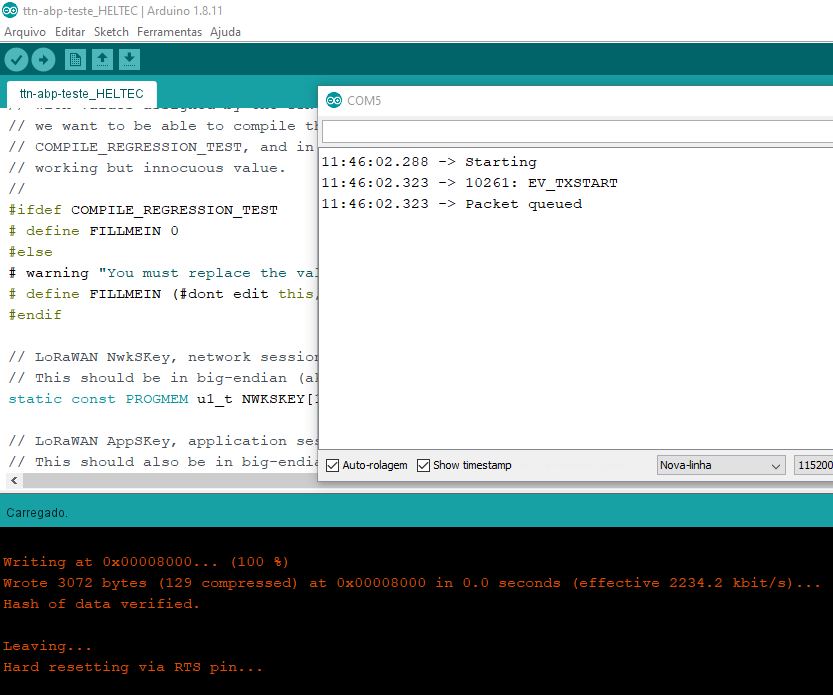Open the Sketch menu
This screenshot has height=695, width=833.
point(111,32)
